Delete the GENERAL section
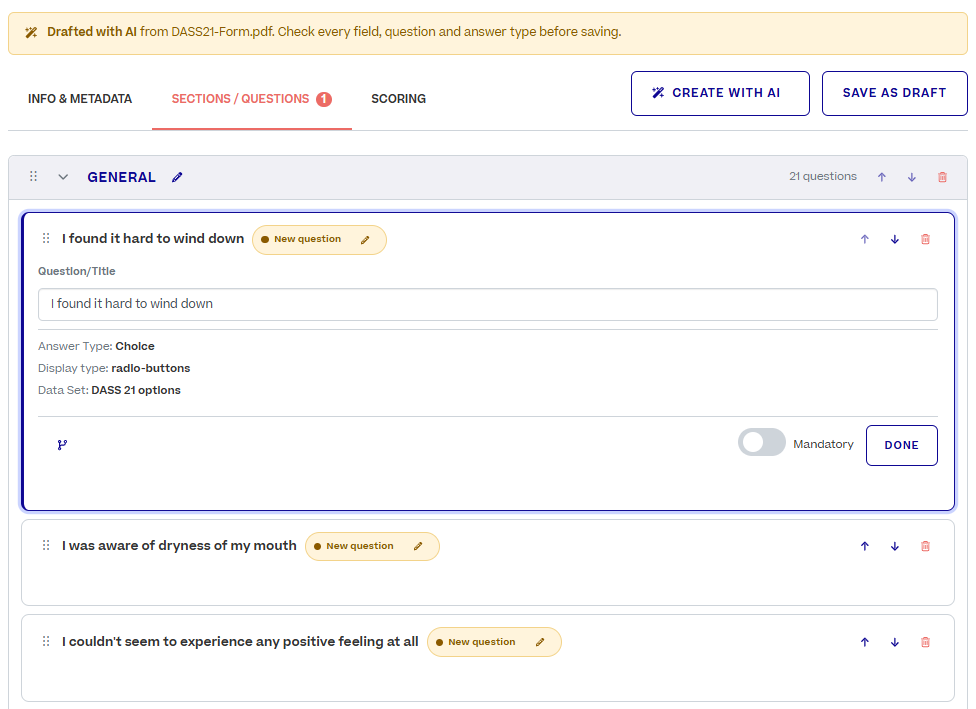 click(942, 177)
